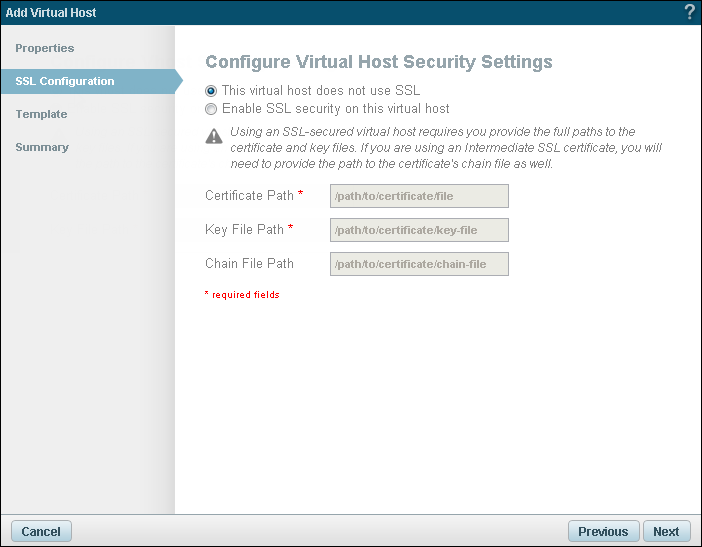Jump to the Summary step
This screenshot has width=702, height=547.
[x=42, y=147]
